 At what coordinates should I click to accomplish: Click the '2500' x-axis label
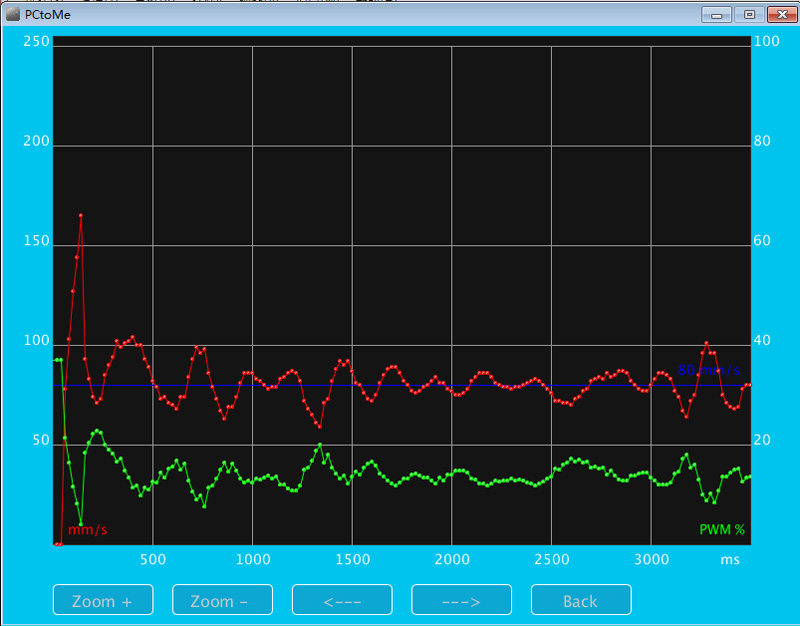pyautogui.click(x=552, y=560)
